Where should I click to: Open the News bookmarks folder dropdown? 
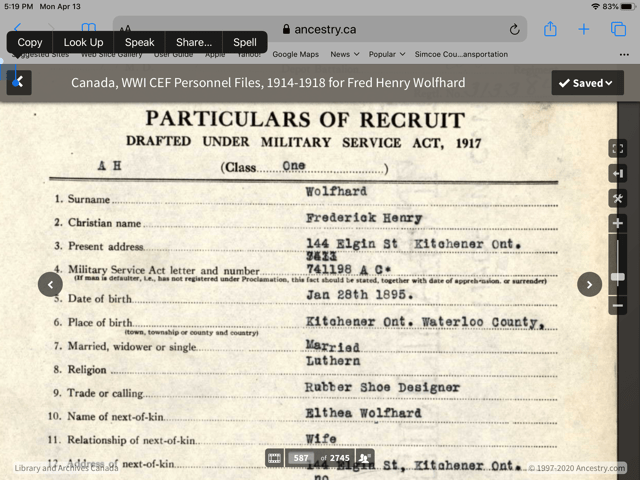click(345, 54)
